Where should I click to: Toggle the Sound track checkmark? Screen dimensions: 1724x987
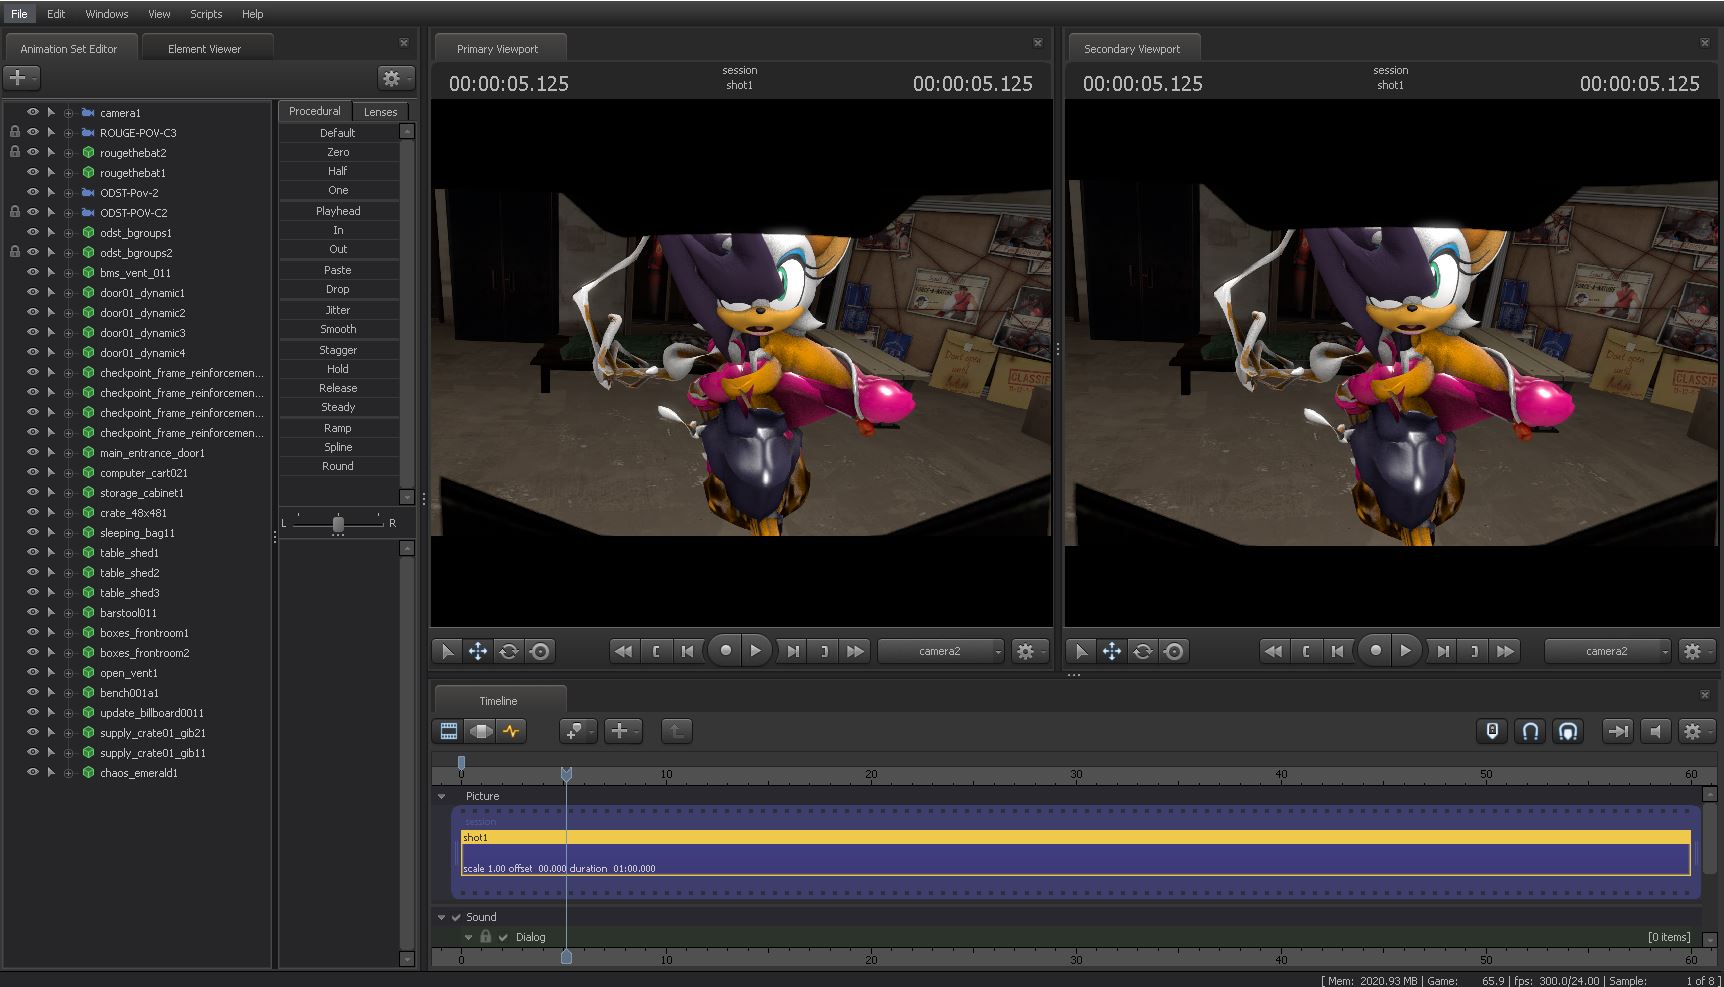pyautogui.click(x=456, y=917)
